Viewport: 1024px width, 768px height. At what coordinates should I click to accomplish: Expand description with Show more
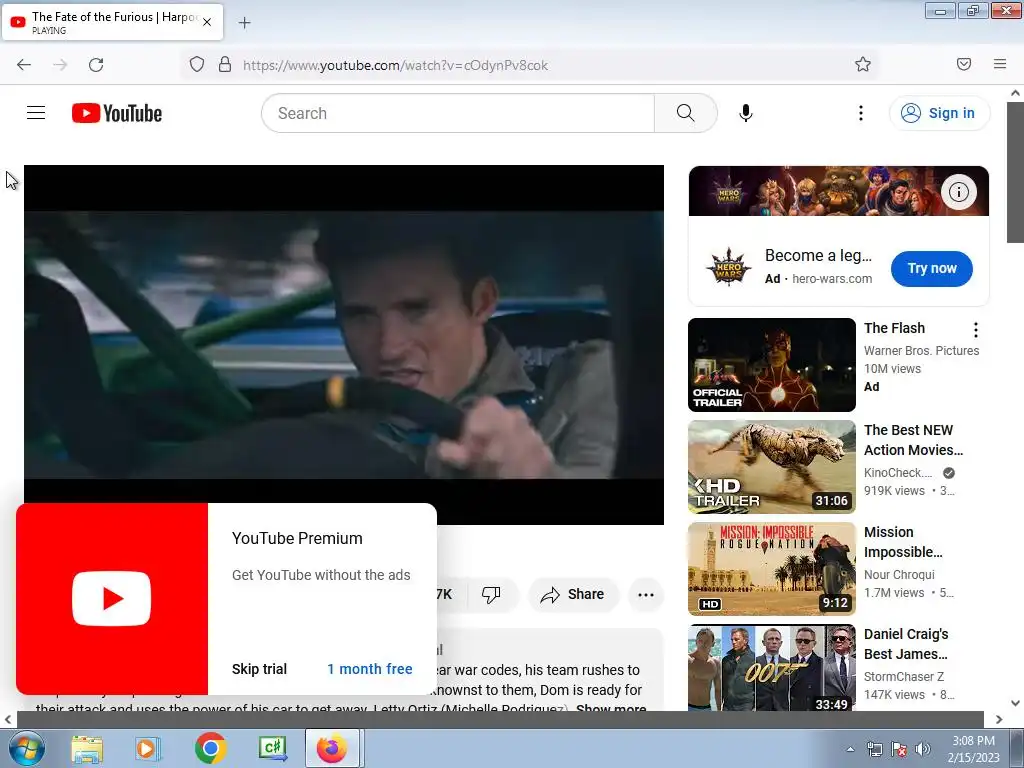pyautogui.click(x=611, y=708)
